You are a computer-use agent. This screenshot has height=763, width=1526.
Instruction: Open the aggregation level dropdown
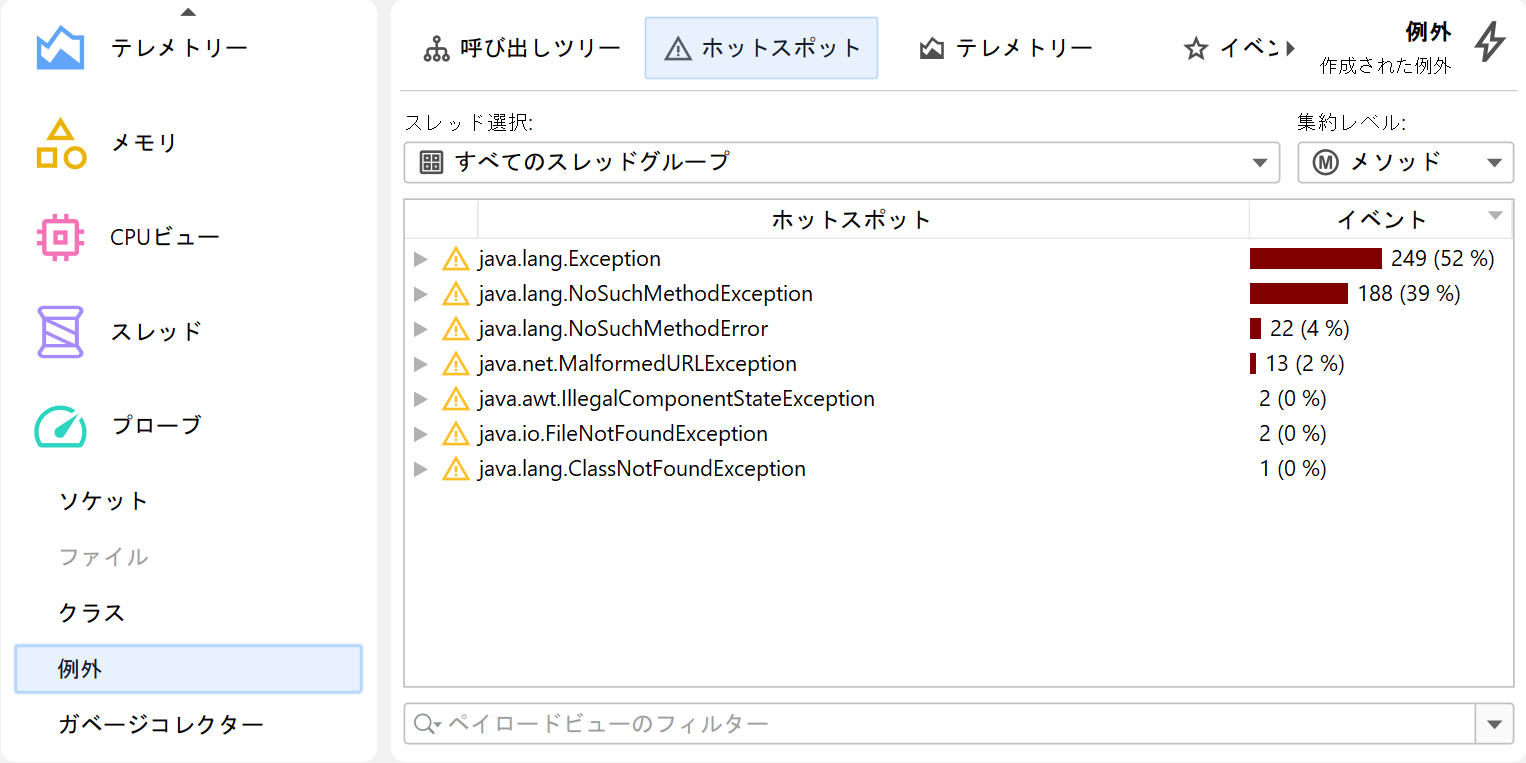[x=1405, y=162]
